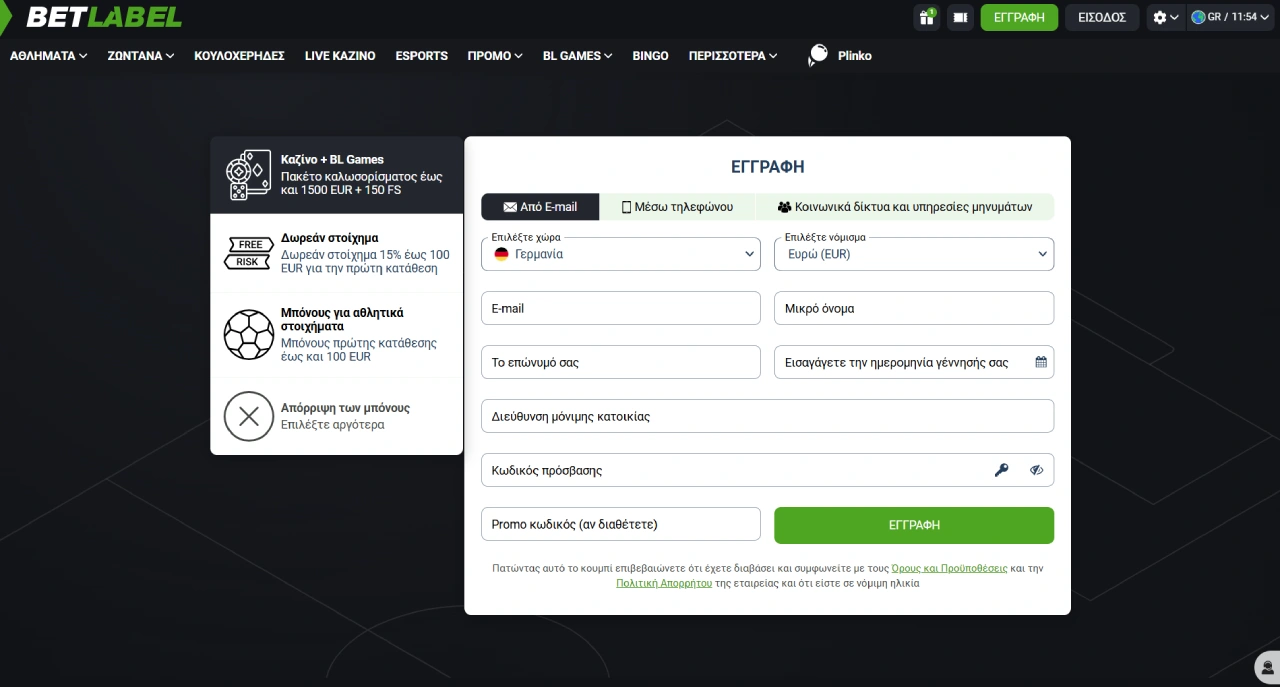Open the Επιλέξτε χώρα country dropdown
Image resolution: width=1280 pixels, height=687 pixels.
click(x=620, y=254)
